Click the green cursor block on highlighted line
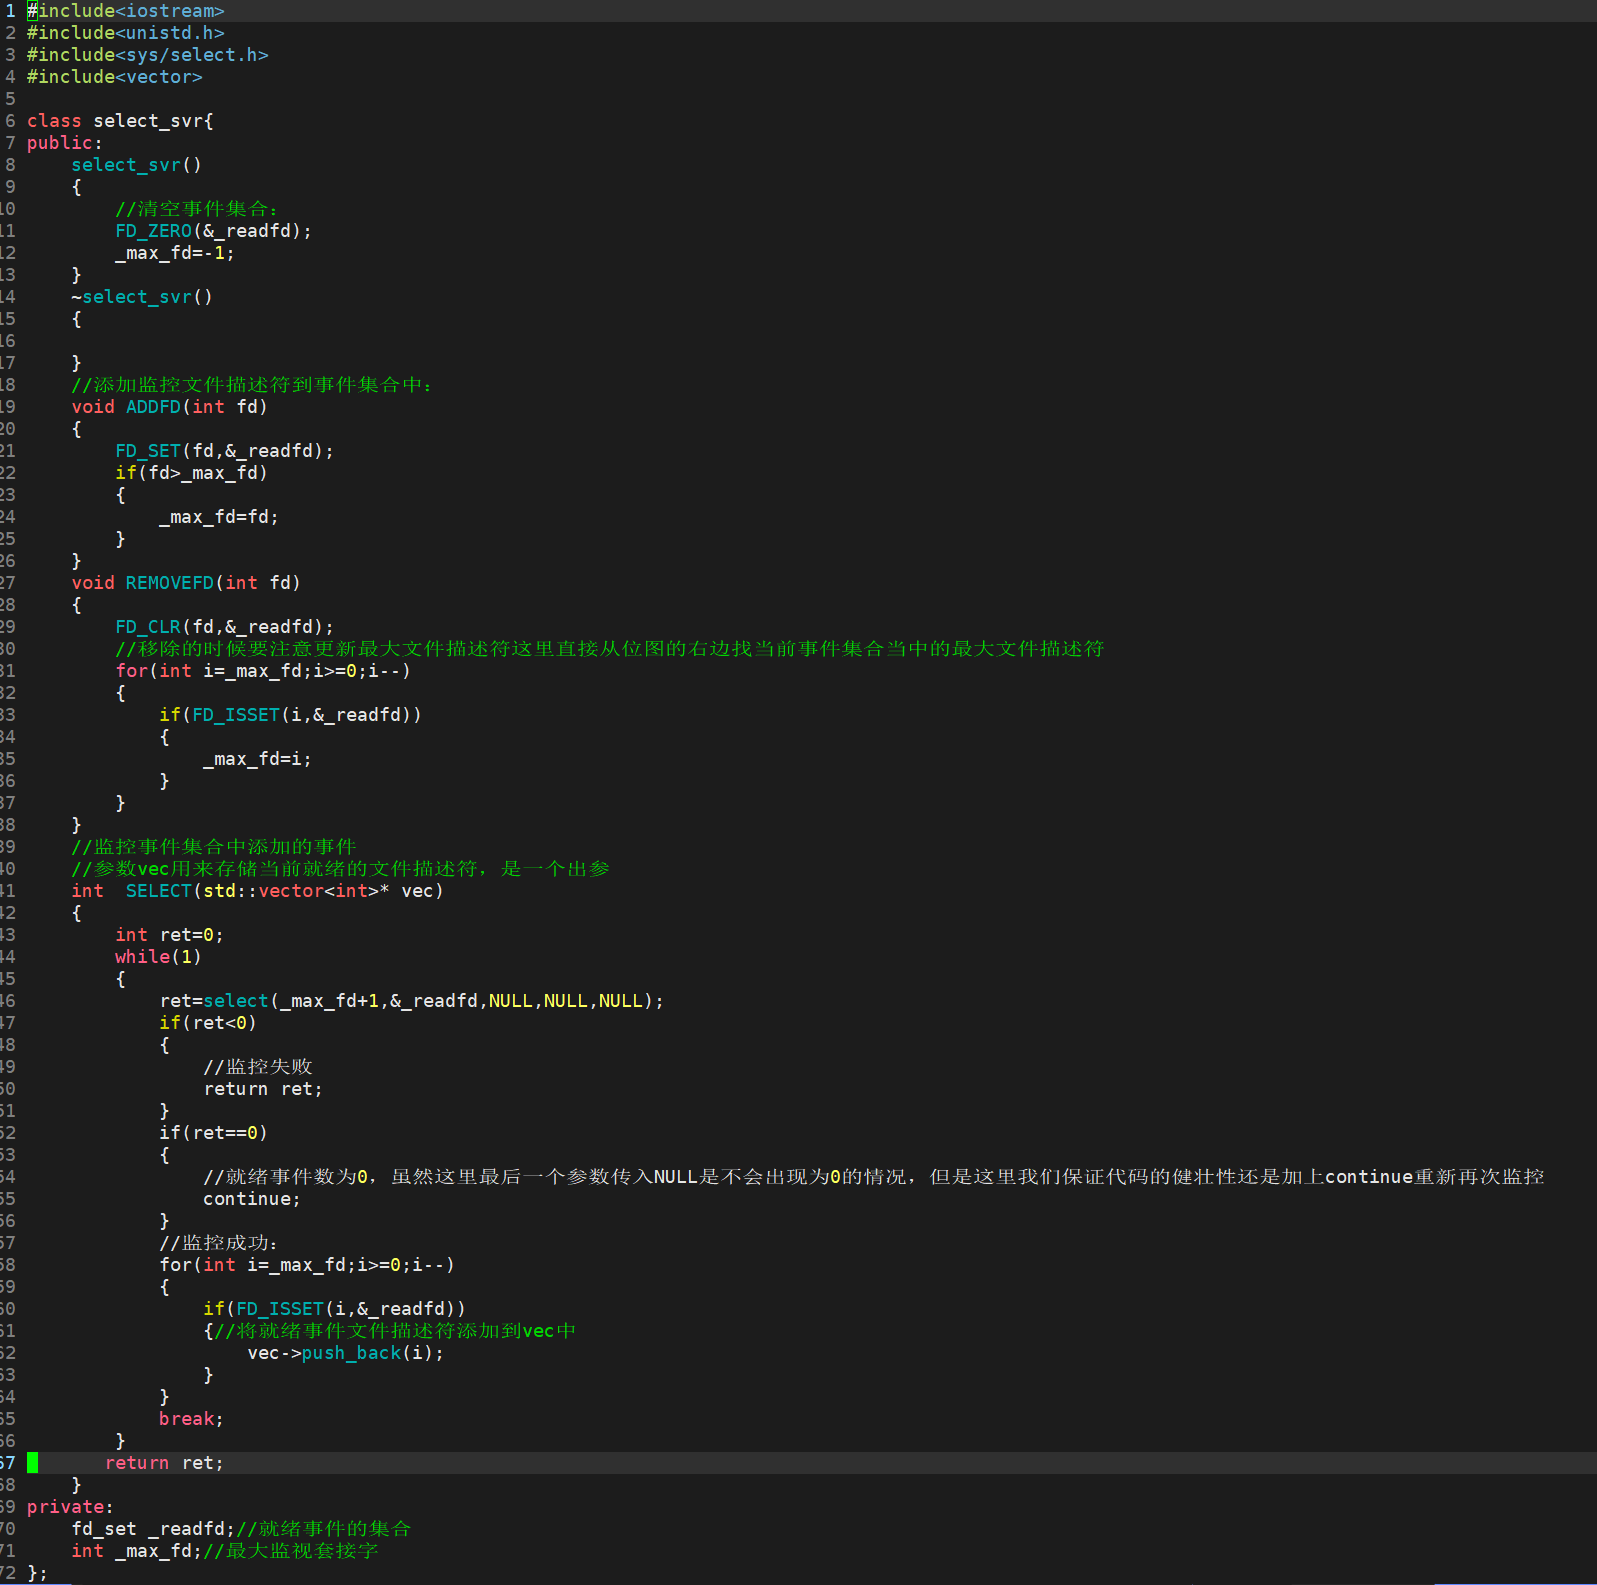This screenshot has width=1597, height=1585. [x=32, y=1463]
